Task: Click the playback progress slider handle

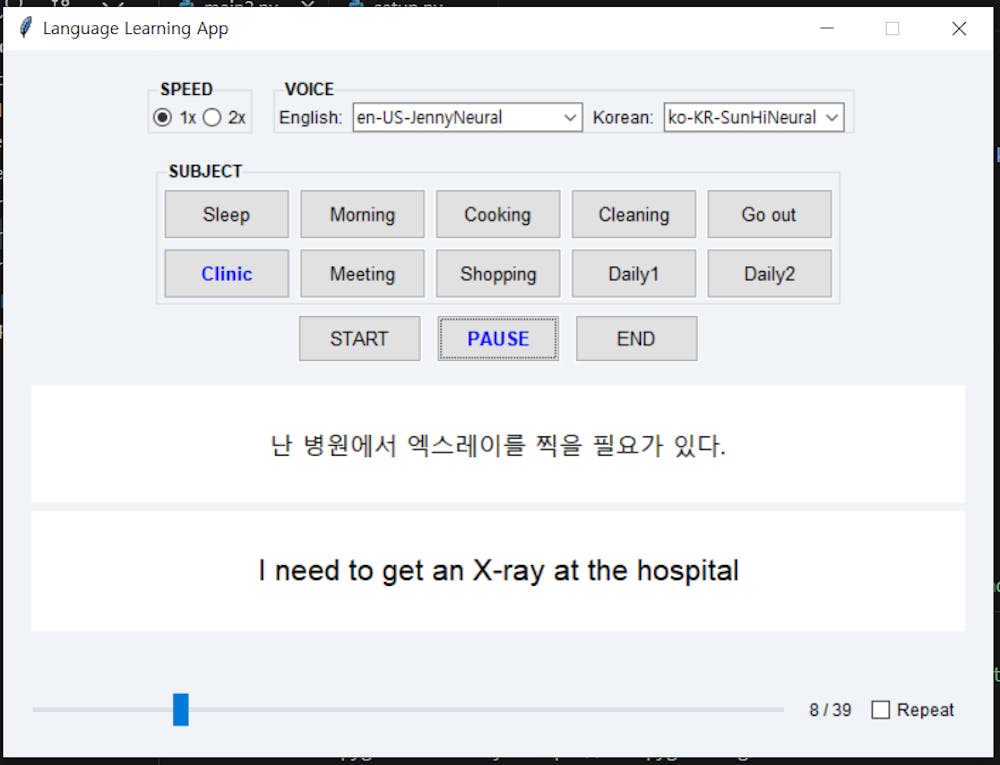Action: pyautogui.click(x=180, y=709)
